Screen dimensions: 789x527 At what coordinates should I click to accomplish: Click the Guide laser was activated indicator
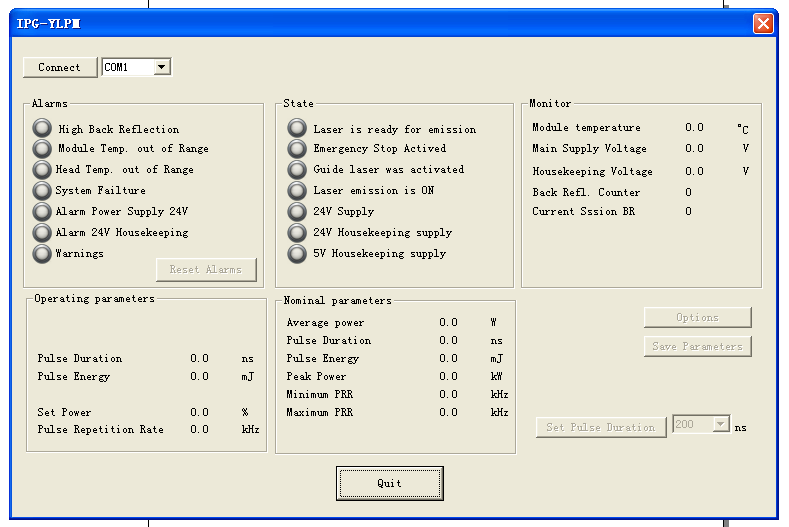297,170
